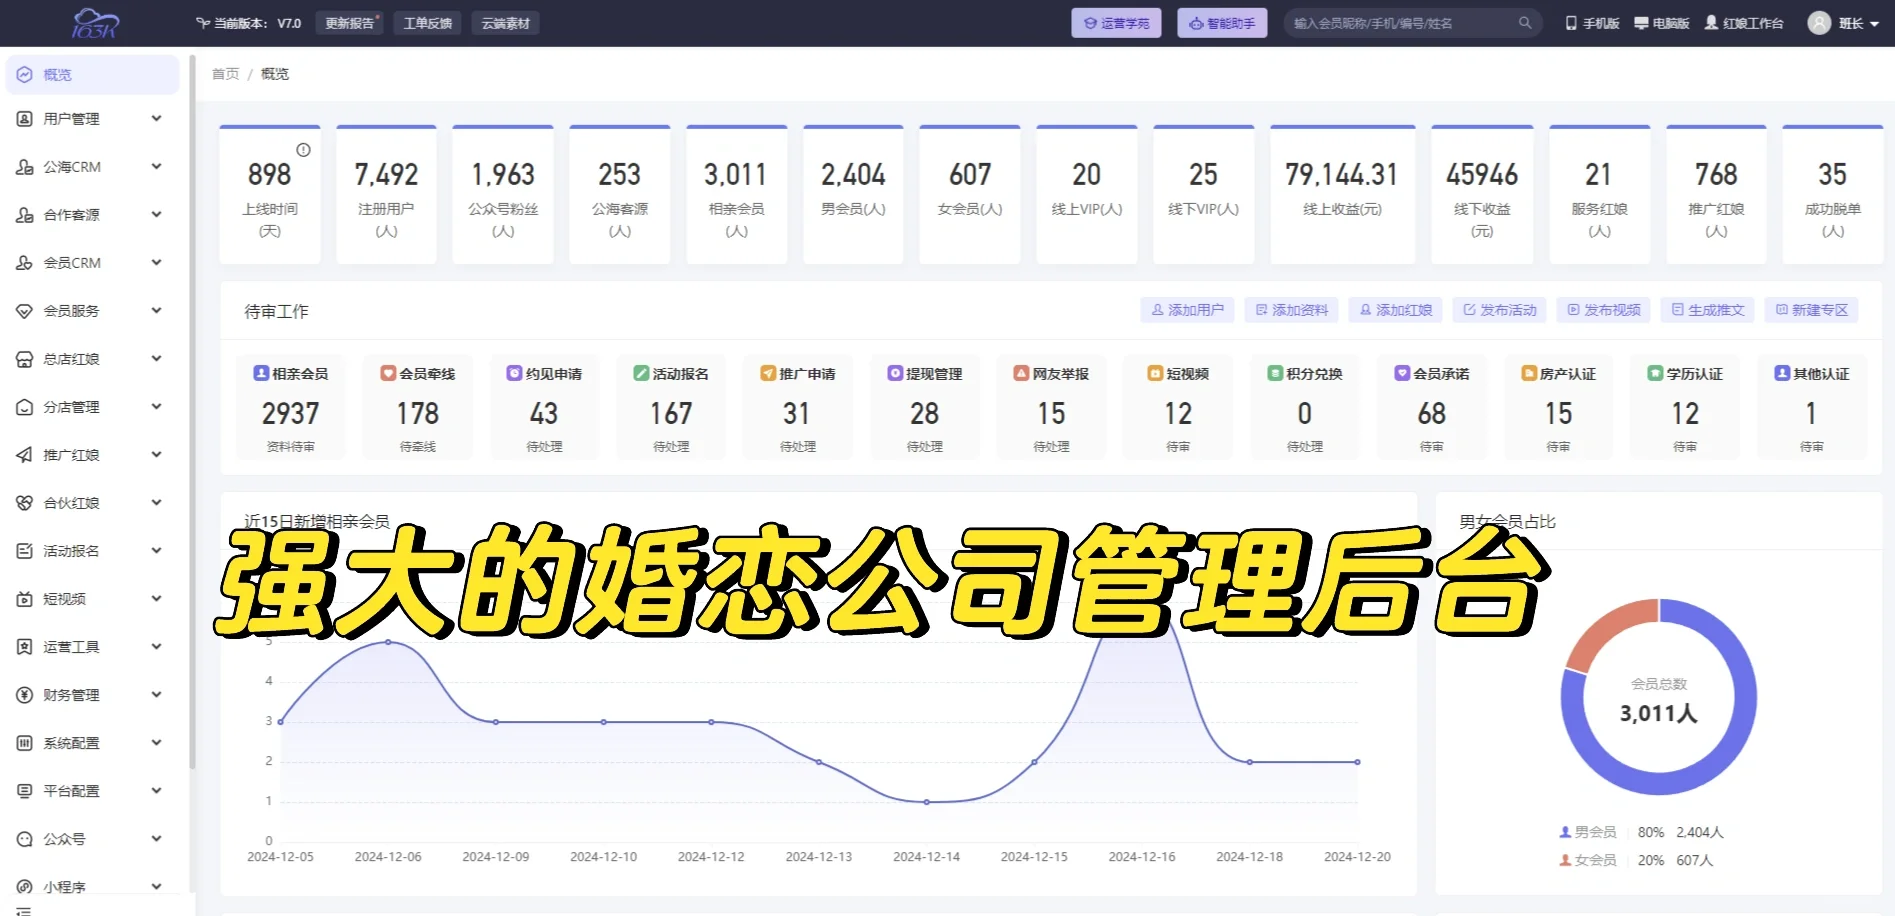Open the 智能助手 assistant
Image resolution: width=1895 pixels, height=916 pixels.
tap(1221, 22)
